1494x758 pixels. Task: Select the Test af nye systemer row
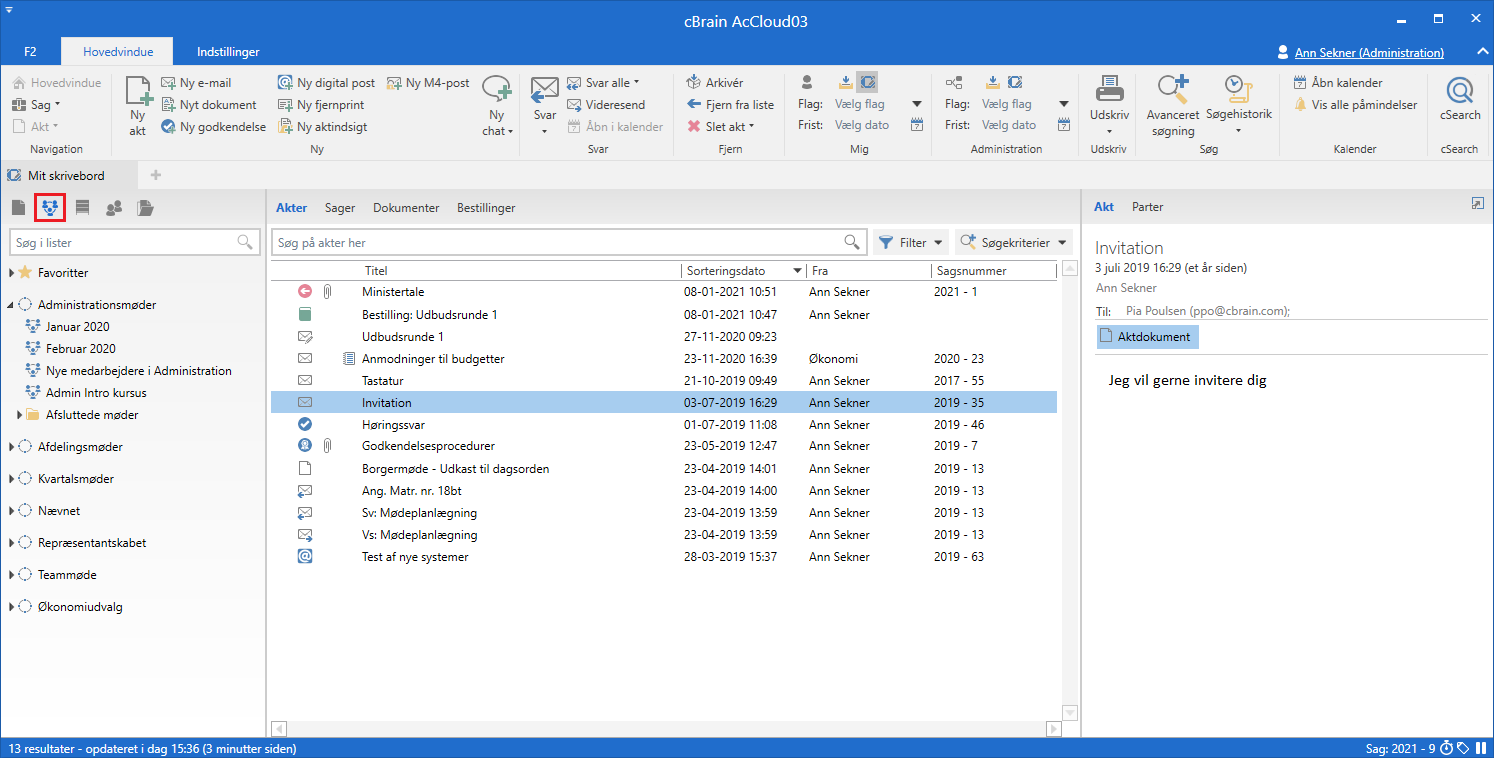point(663,557)
